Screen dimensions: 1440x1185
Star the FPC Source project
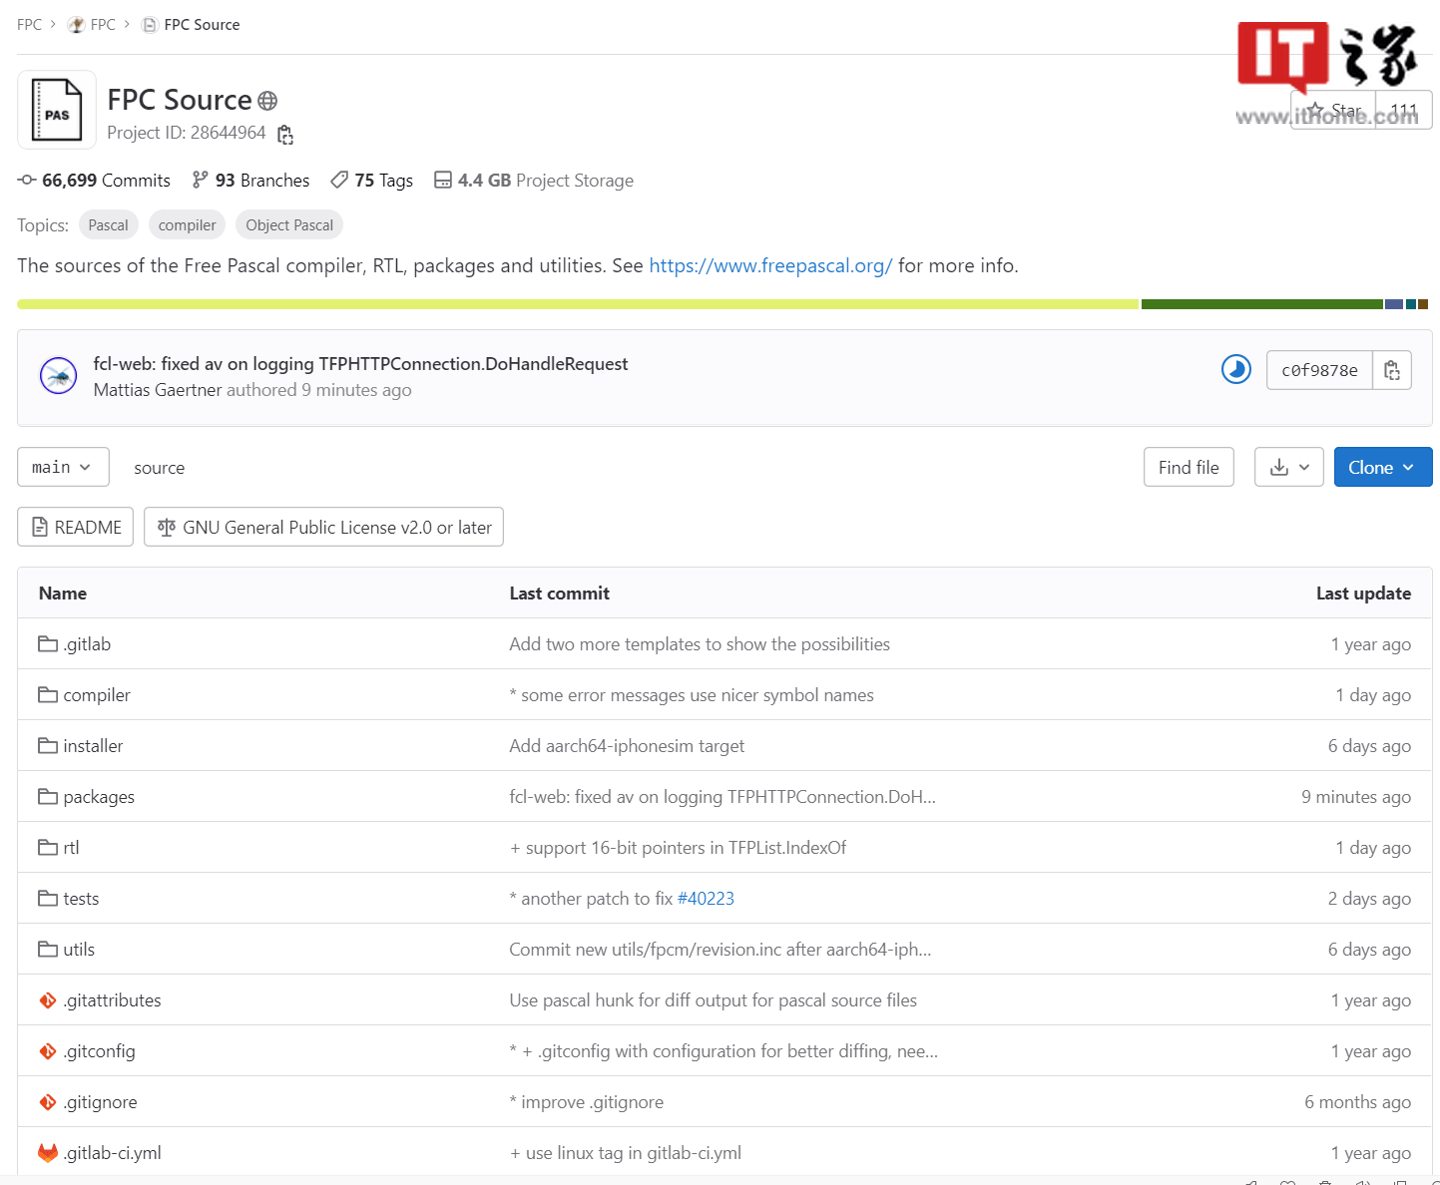1334,110
